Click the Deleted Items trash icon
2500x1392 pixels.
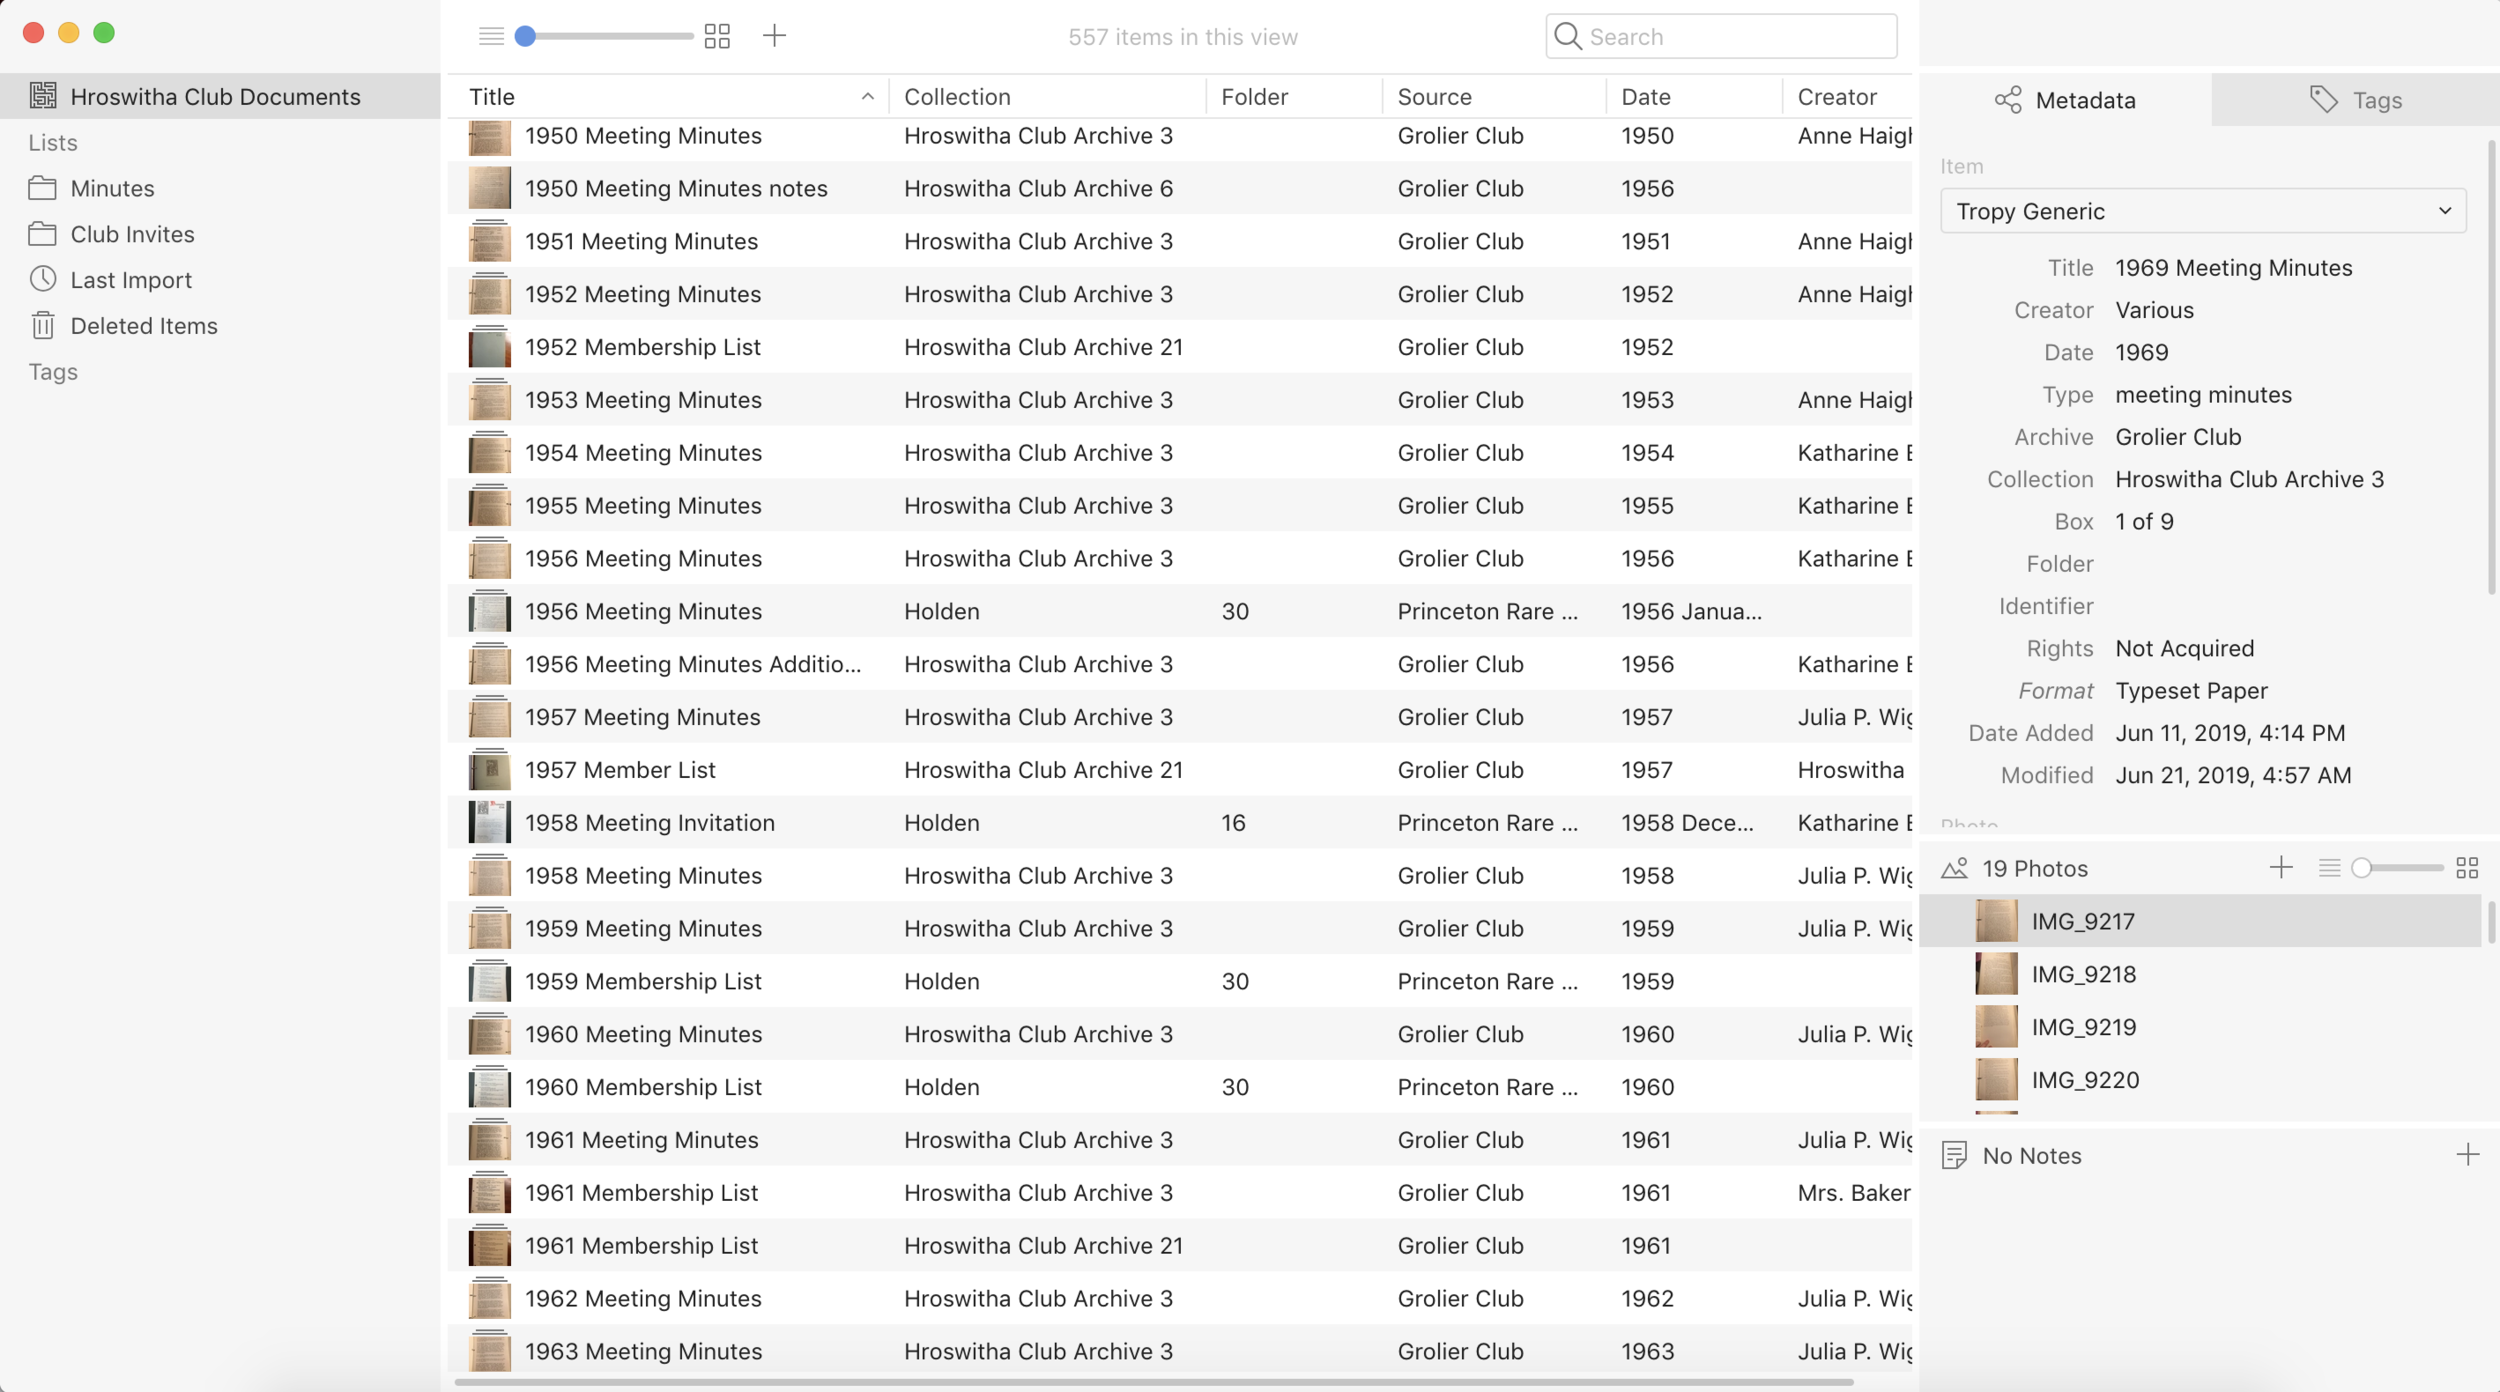pyautogui.click(x=43, y=325)
